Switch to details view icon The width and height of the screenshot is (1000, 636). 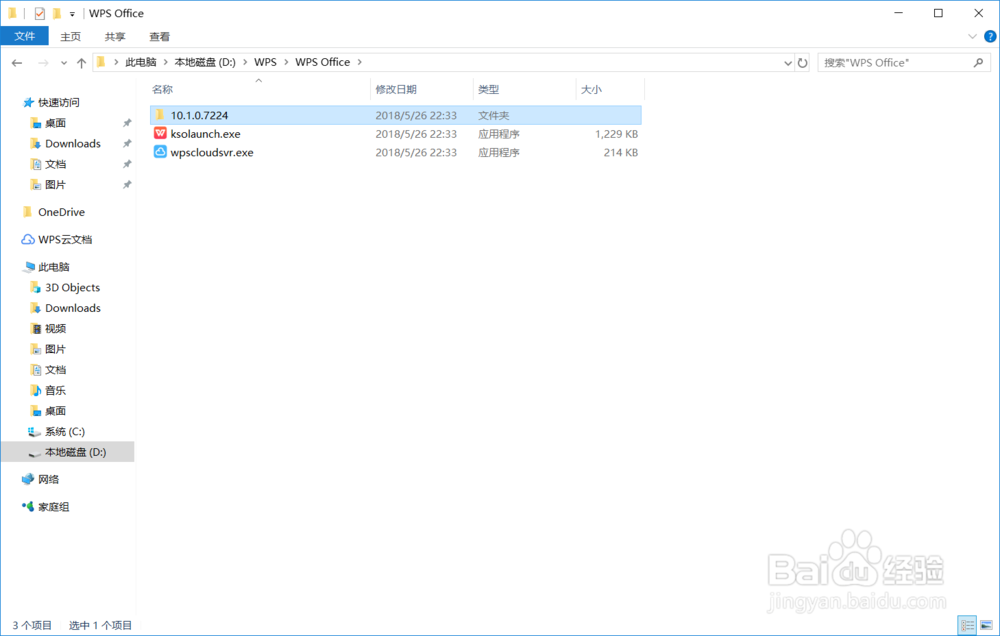point(967,625)
